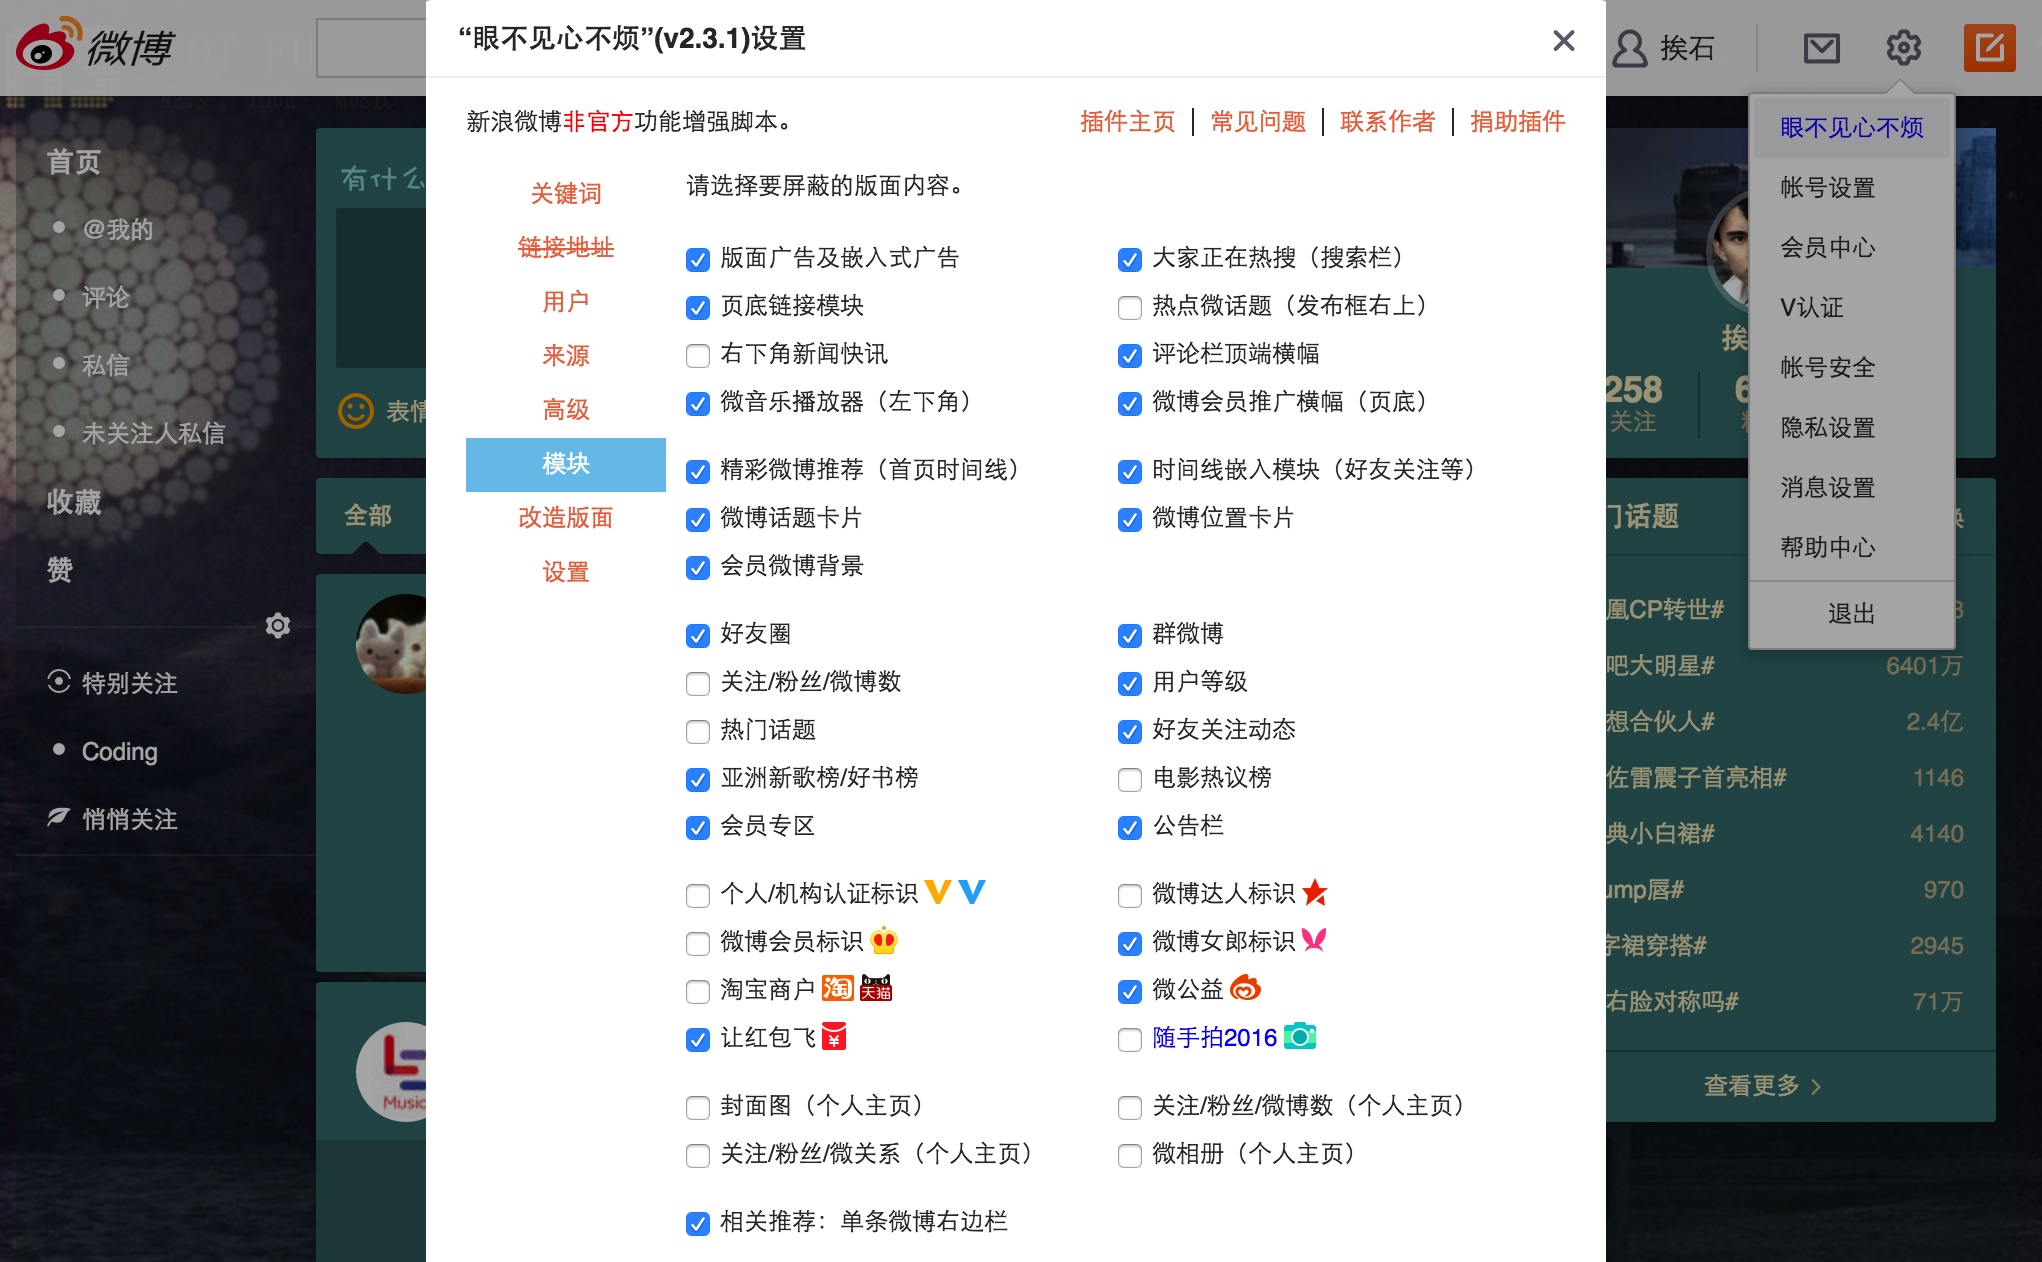Open the 高级 tab
This screenshot has height=1262, width=2042.
[x=566, y=409]
